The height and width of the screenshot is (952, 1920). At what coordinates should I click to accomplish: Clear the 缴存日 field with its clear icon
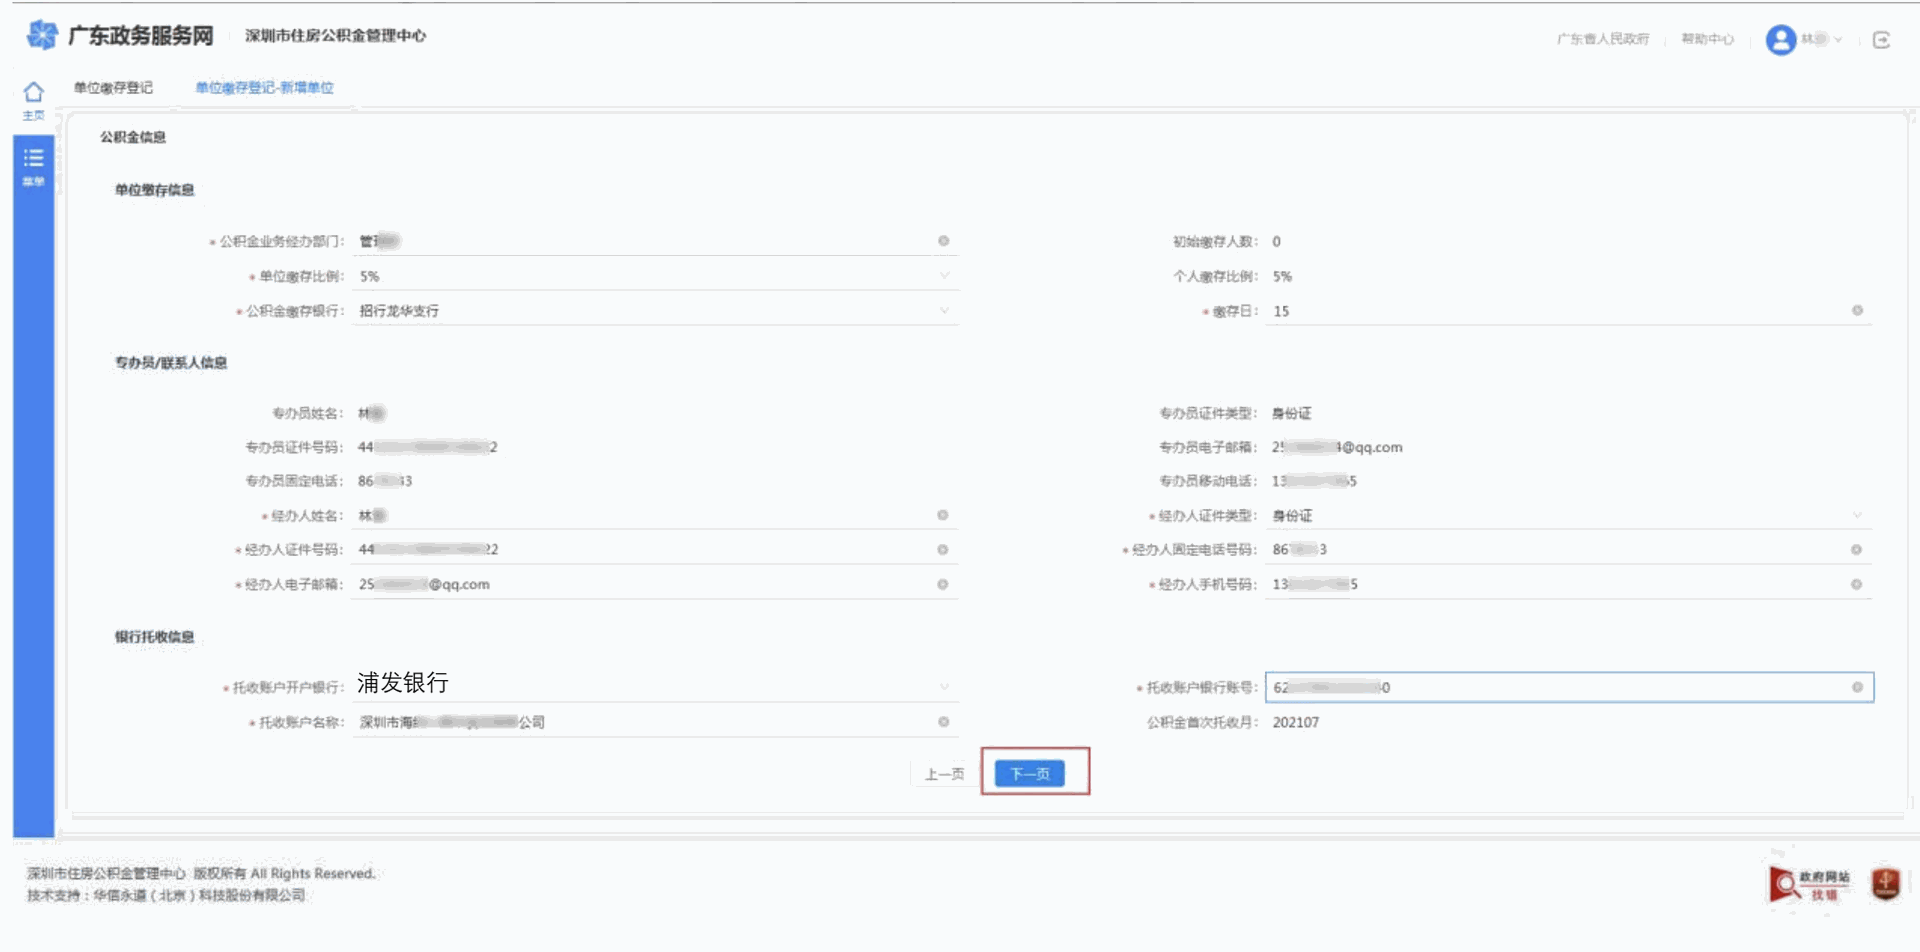(1857, 311)
